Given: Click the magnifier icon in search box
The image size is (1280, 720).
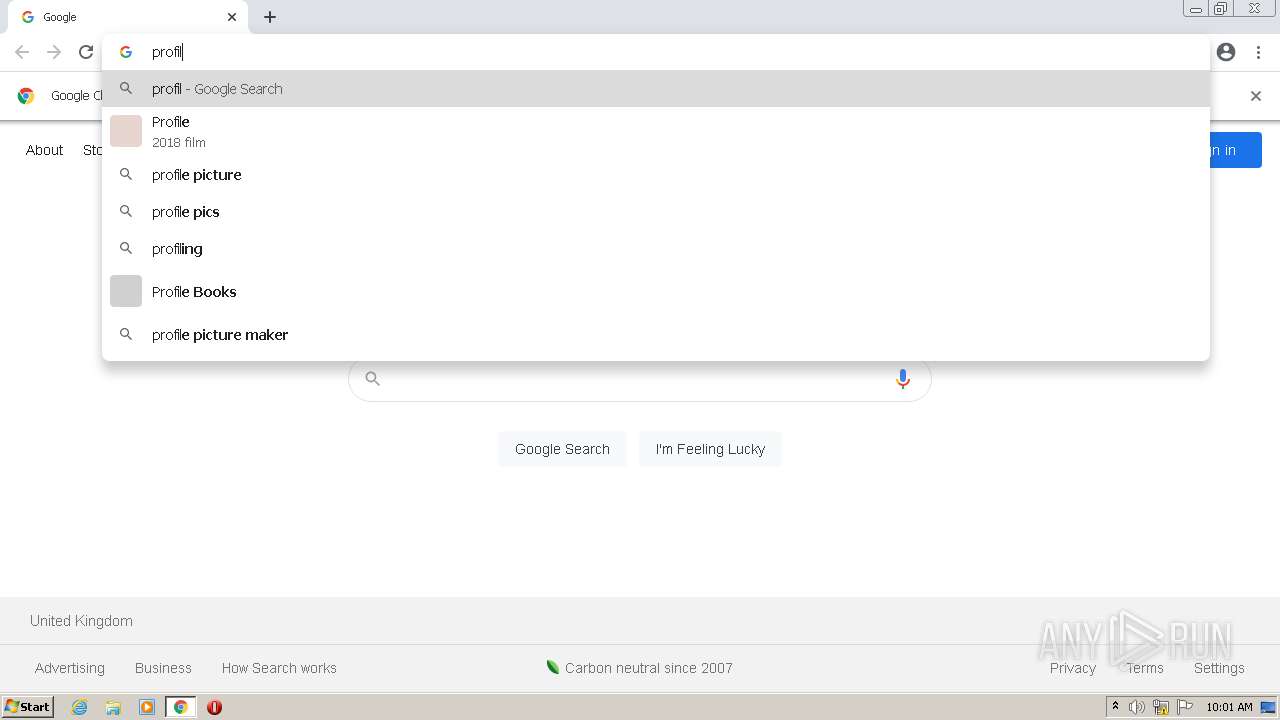Looking at the screenshot, I should pos(372,378).
